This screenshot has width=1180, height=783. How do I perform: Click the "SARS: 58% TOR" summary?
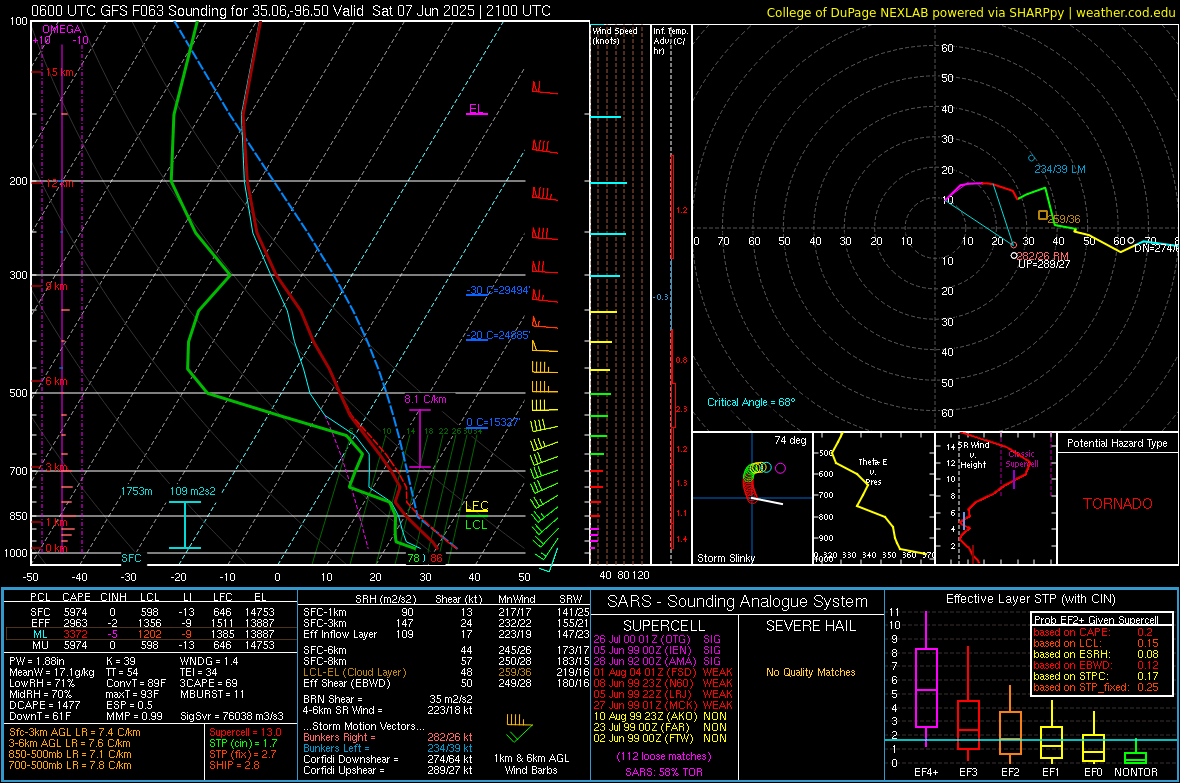click(663, 772)
